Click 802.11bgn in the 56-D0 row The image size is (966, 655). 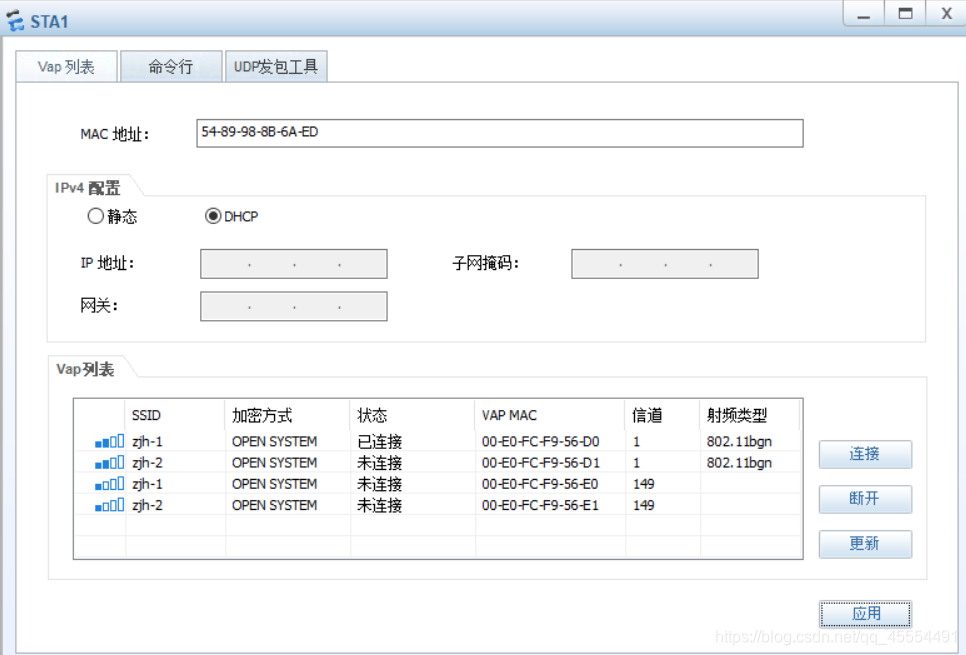coord(739,441)
